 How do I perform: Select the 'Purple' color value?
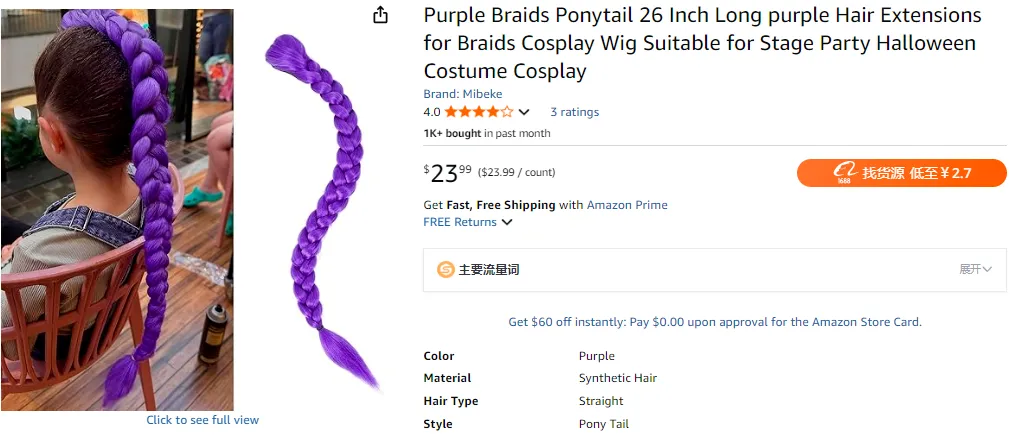597,356
